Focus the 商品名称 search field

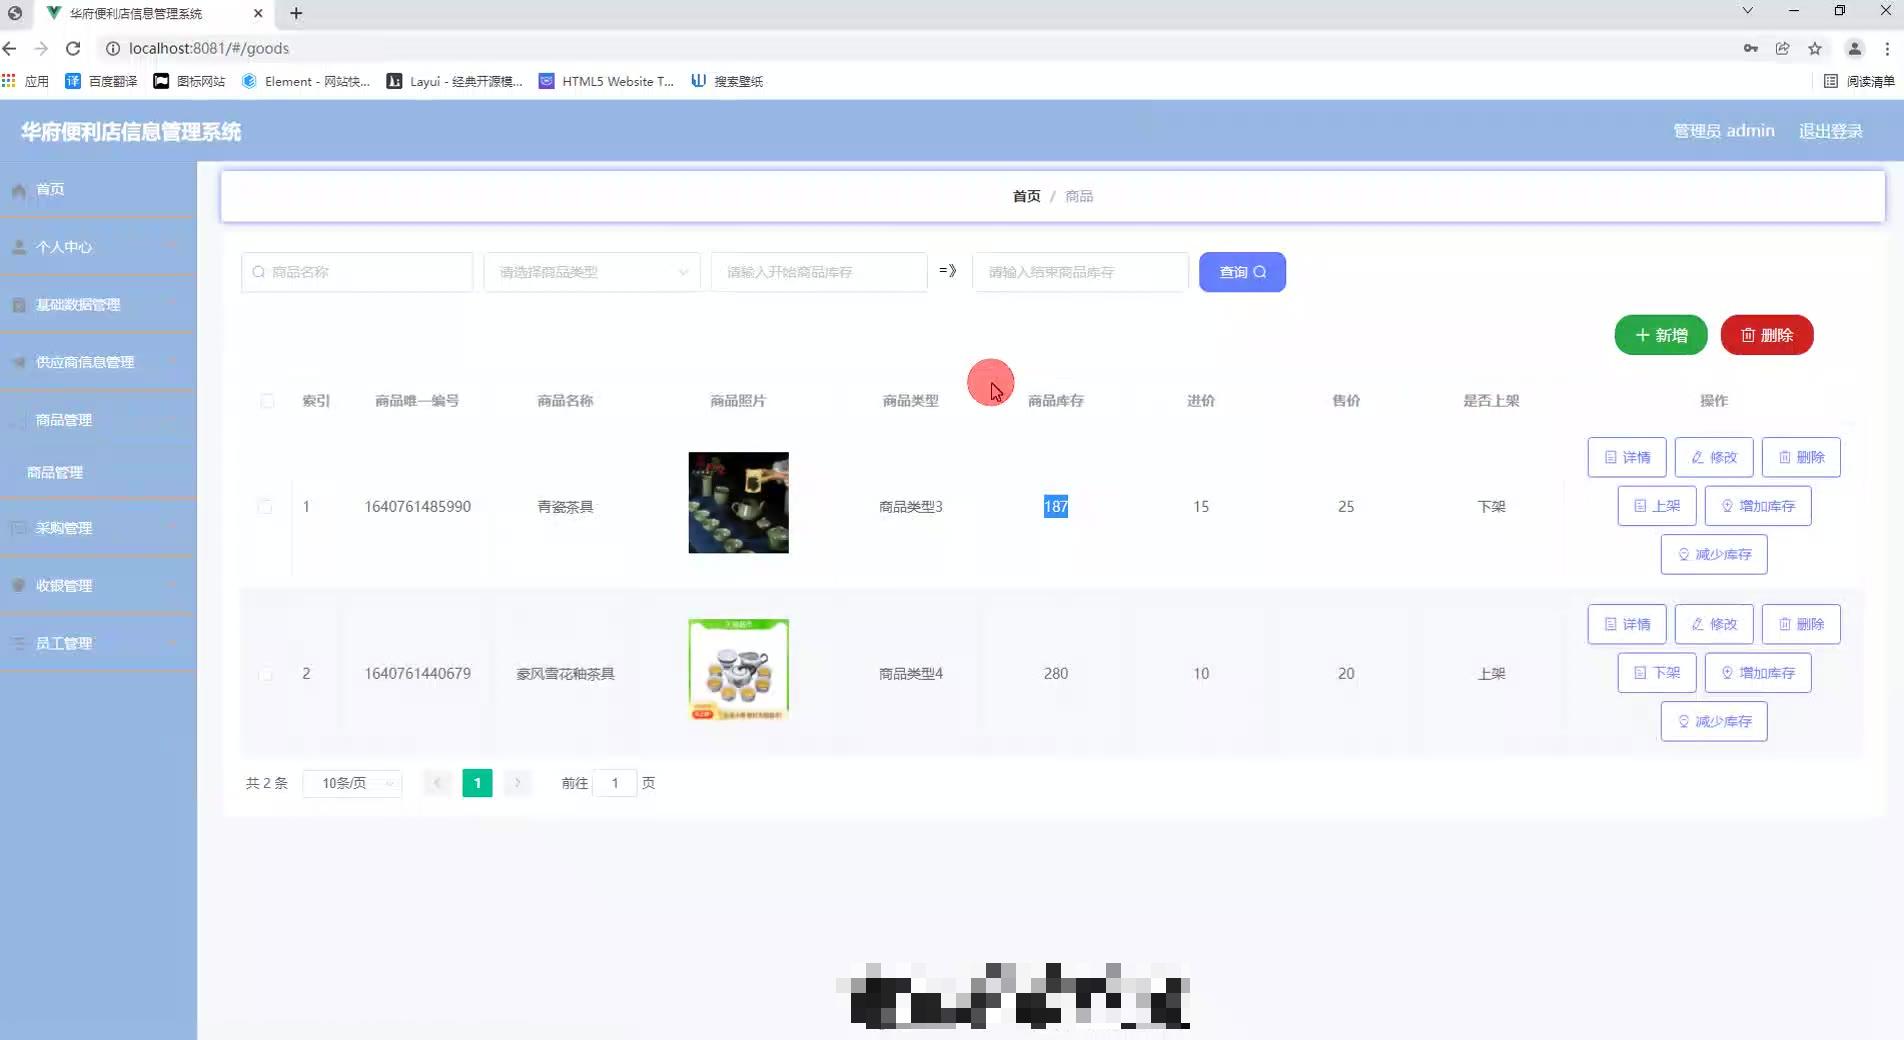click(357, 272)
